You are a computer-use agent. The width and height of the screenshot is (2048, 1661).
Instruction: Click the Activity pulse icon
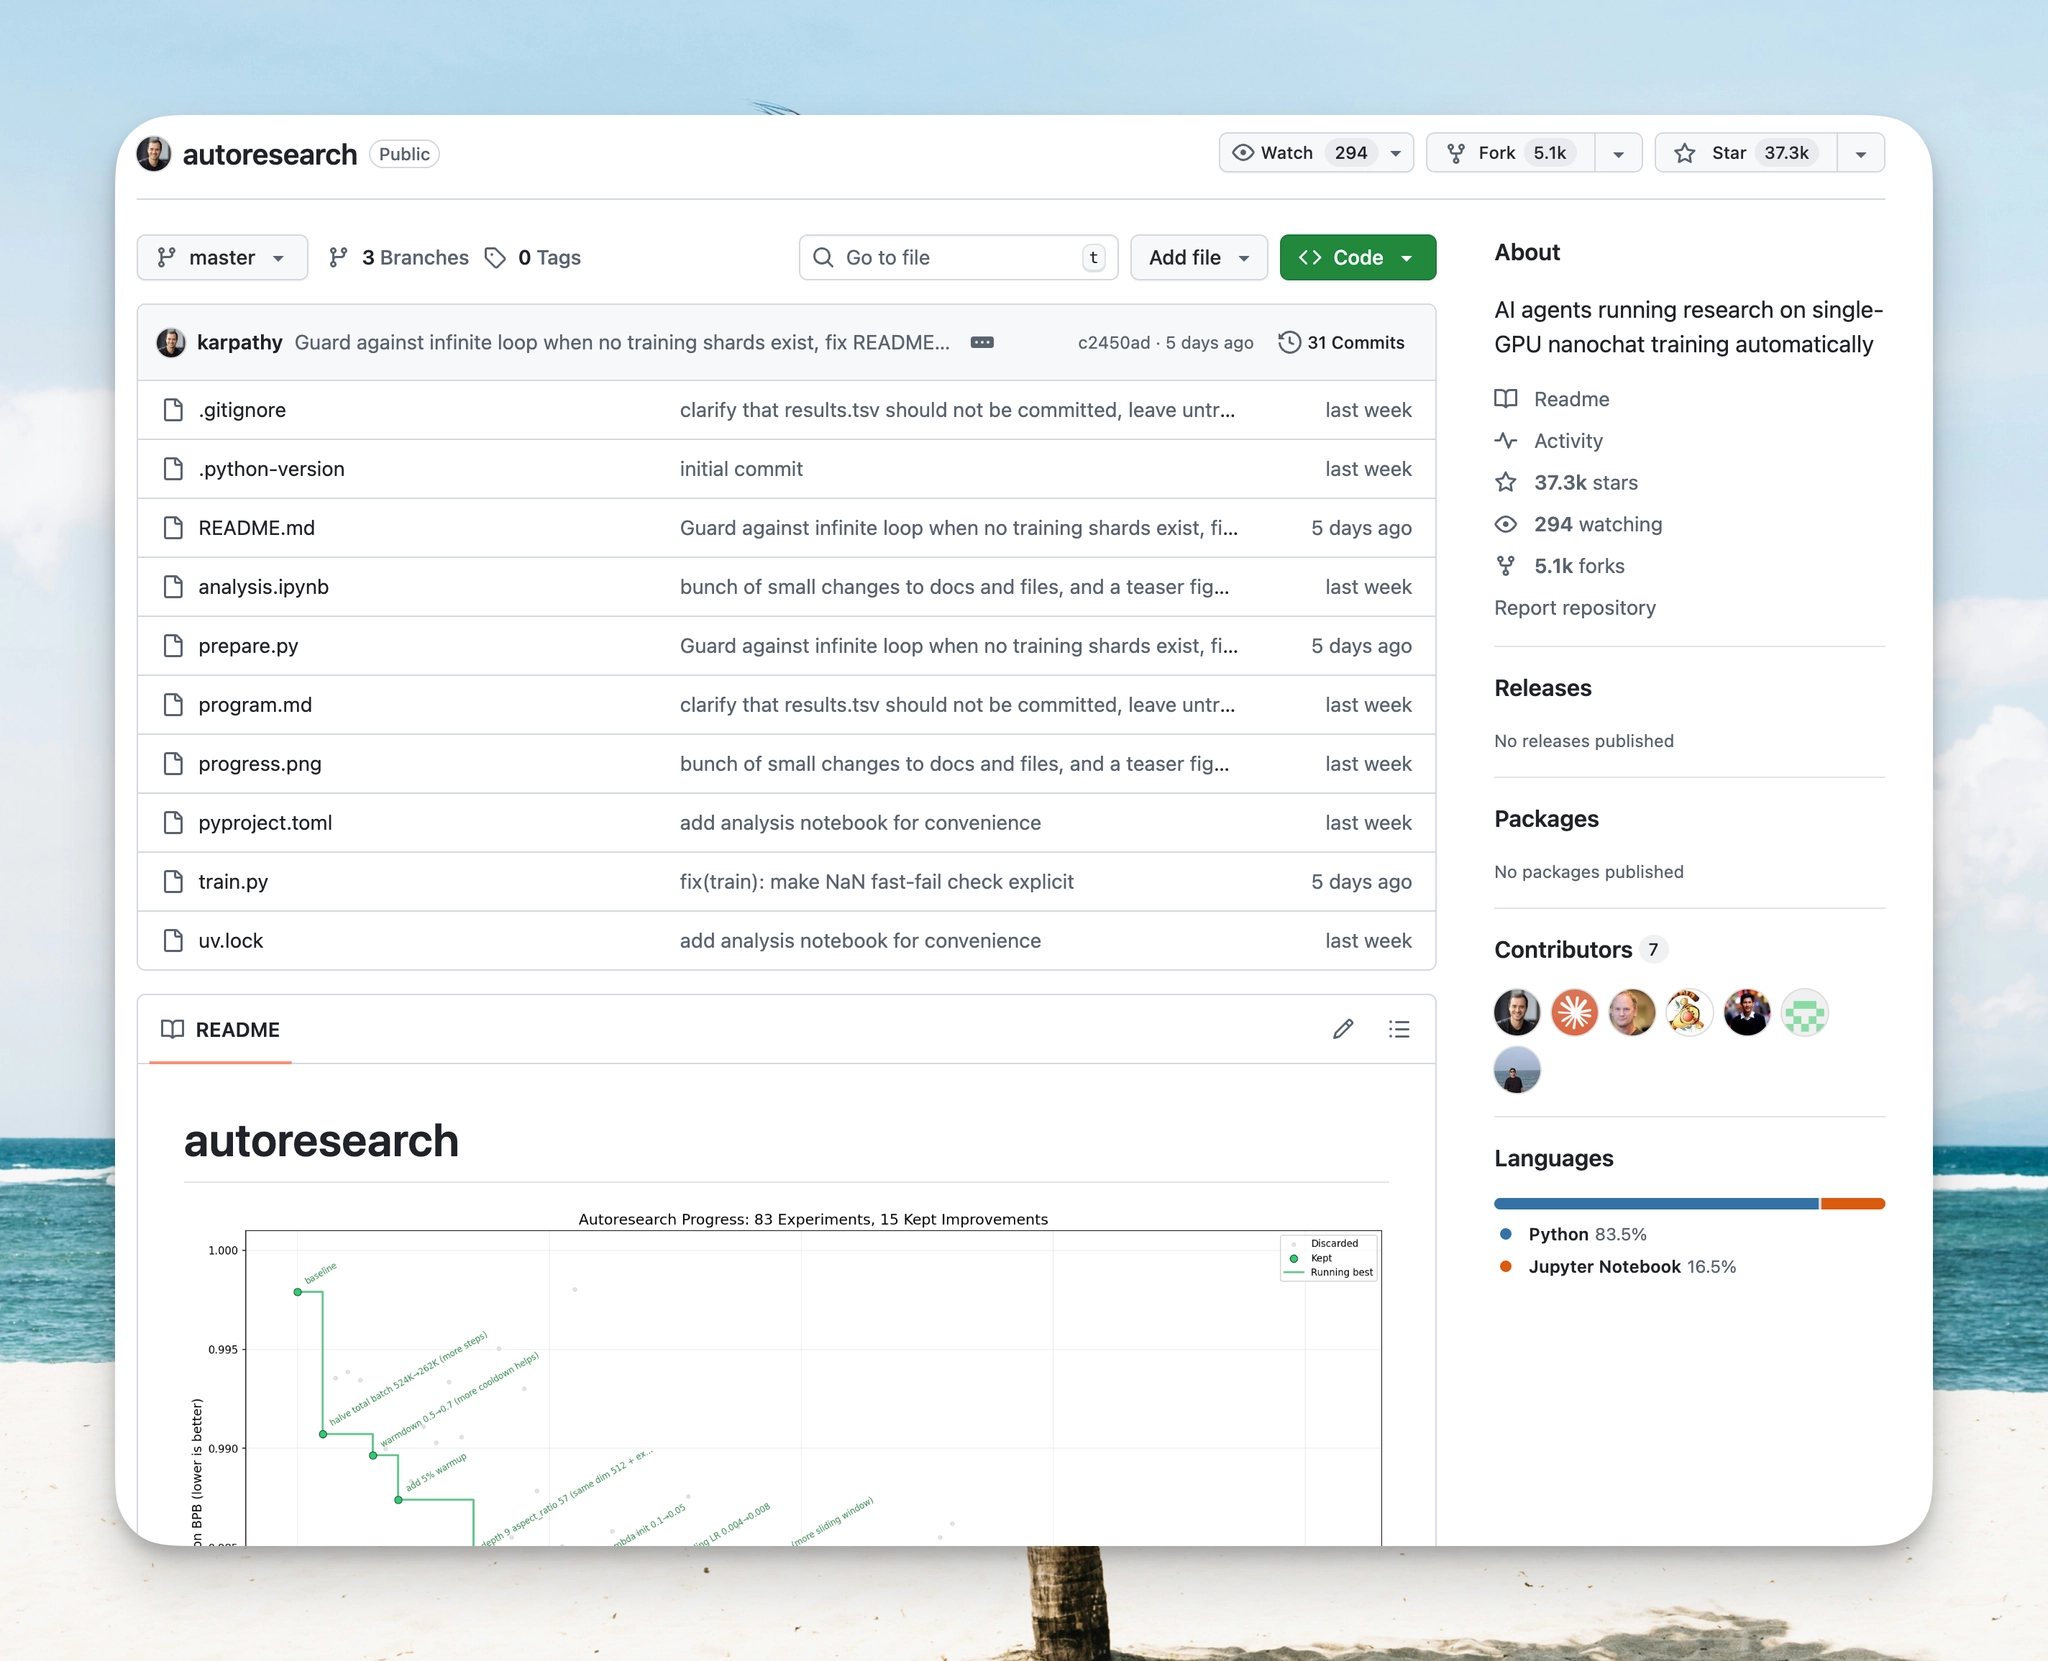[1506, 440]
